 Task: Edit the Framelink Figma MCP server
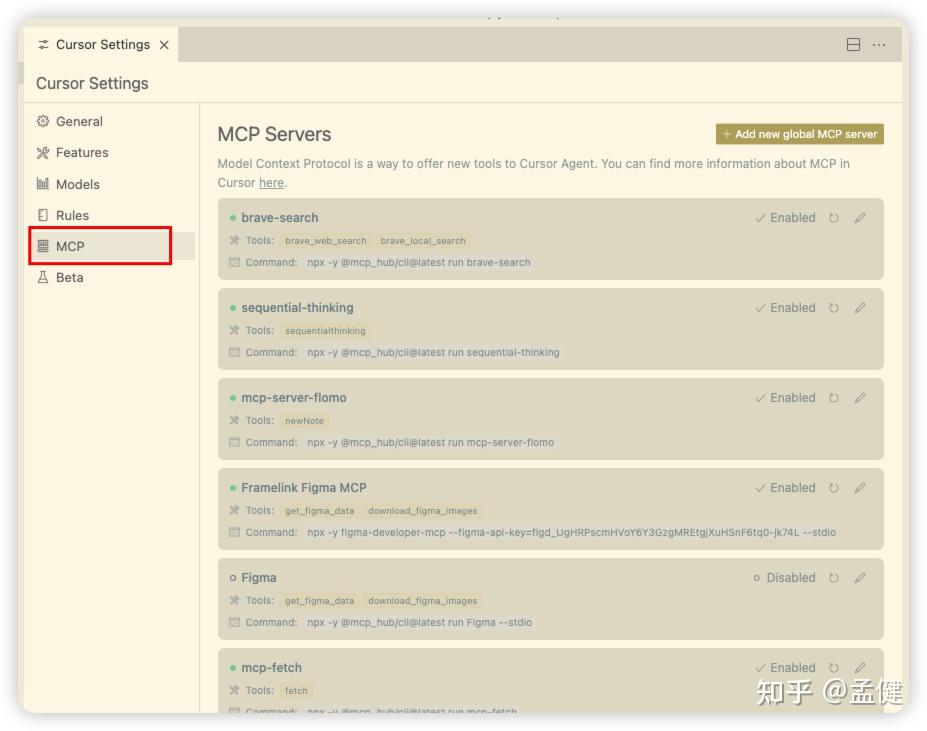(x=859, y=487)
